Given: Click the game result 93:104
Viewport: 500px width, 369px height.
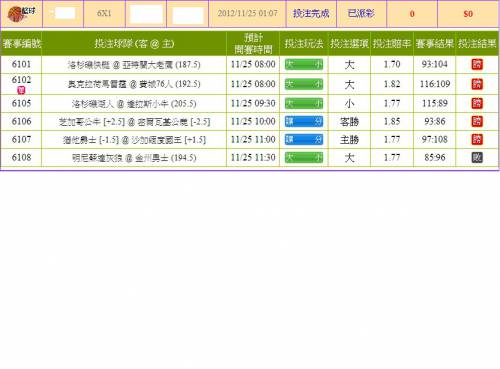Looking at the screenshot, I should coord(435,64).
